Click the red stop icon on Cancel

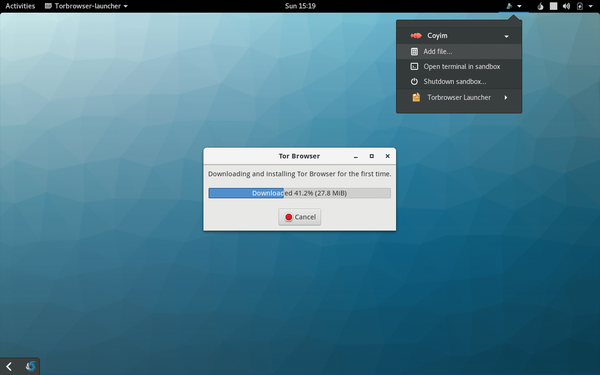(x=289, y=217)
